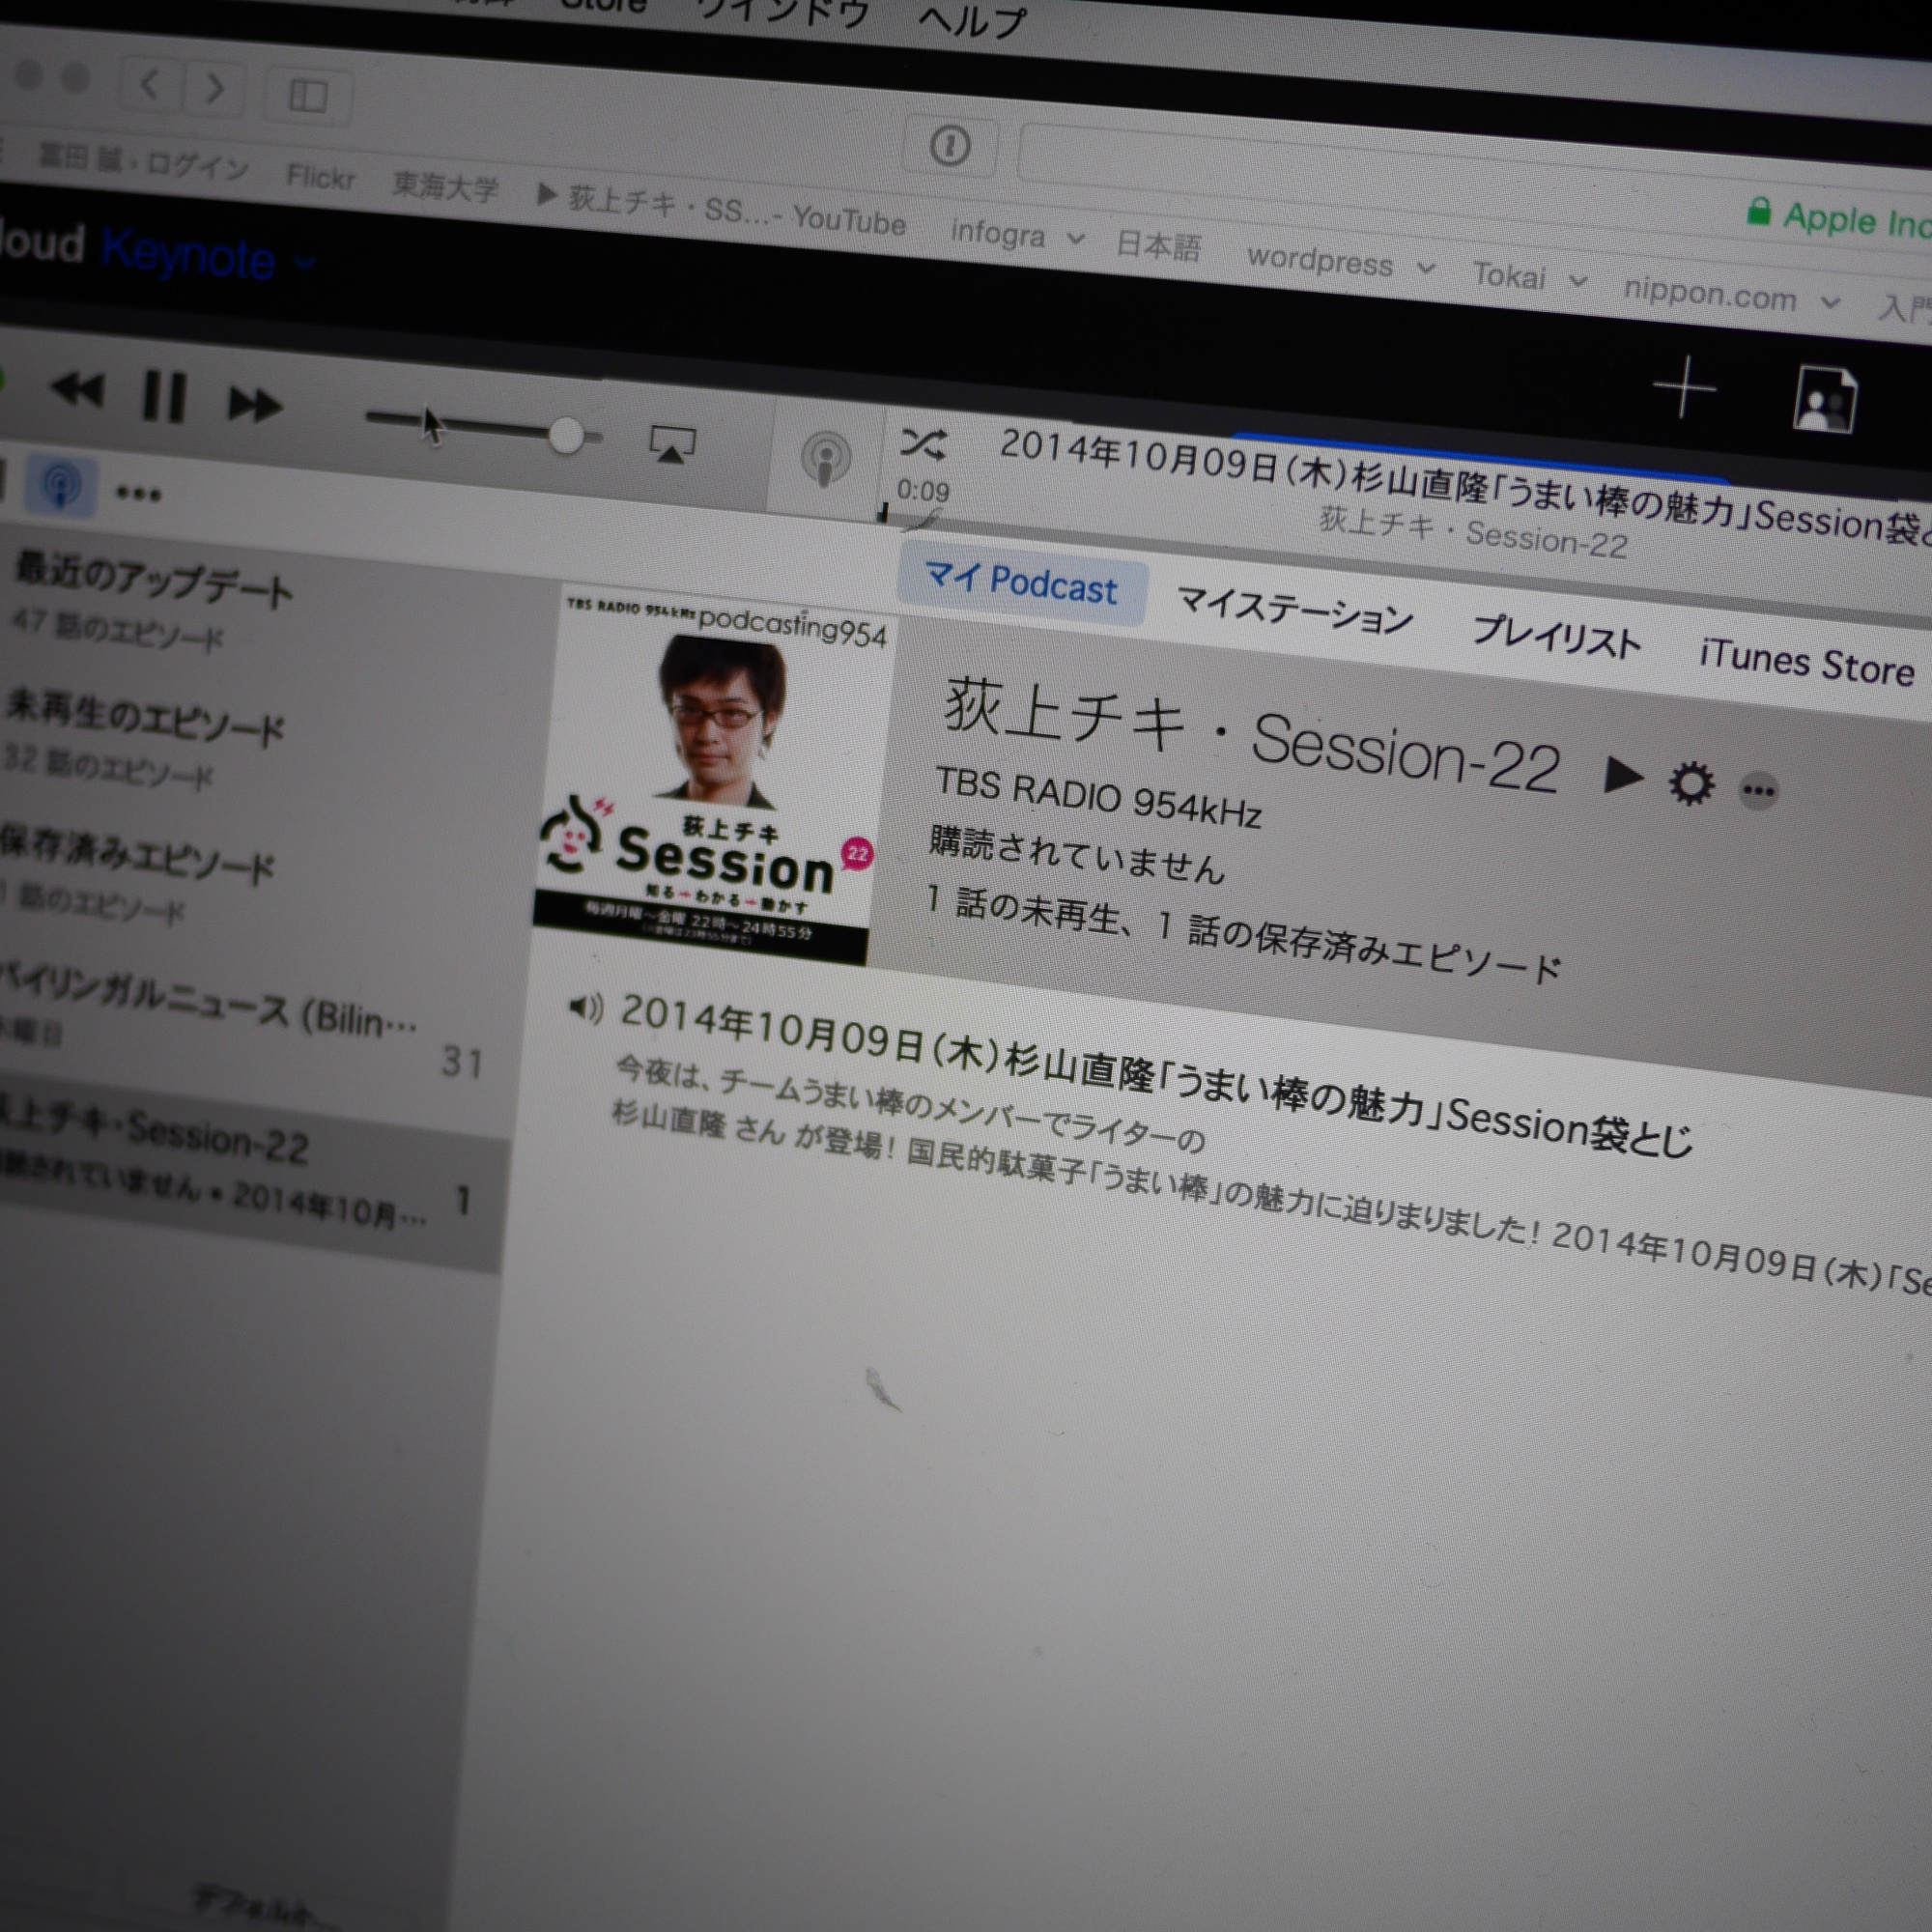Open the more options circle next to the gear
This screenshot has width=1932, height=1932.
[x=1758, y=792]
